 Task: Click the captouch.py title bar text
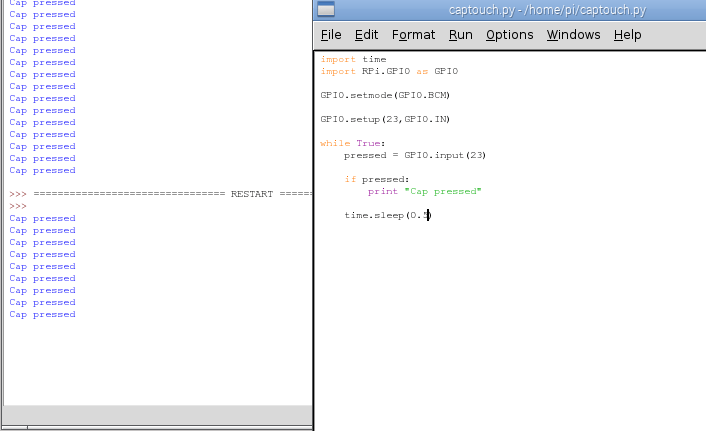(547, 10)
